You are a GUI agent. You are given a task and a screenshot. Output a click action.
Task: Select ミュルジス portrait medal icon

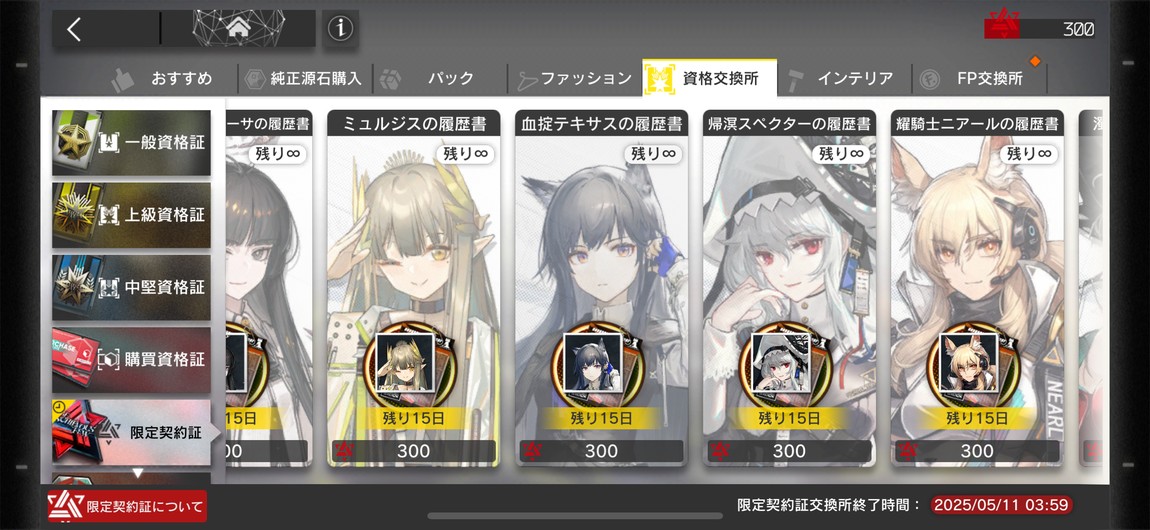coord(400,362)
